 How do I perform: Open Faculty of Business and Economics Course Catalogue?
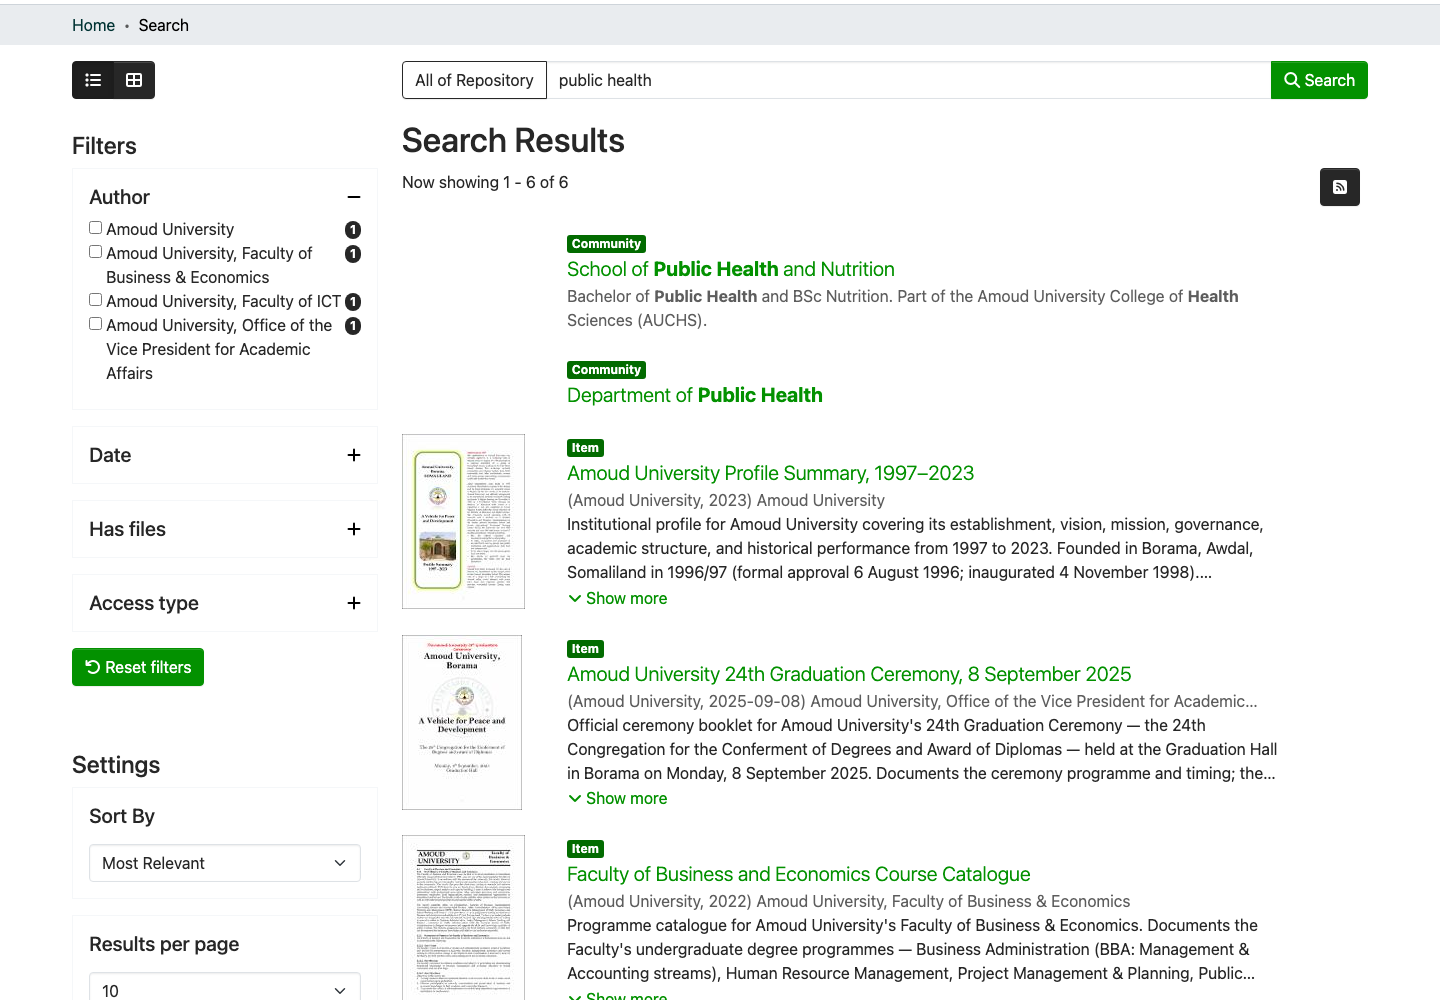pyautogui.click(x=798, y=874)
